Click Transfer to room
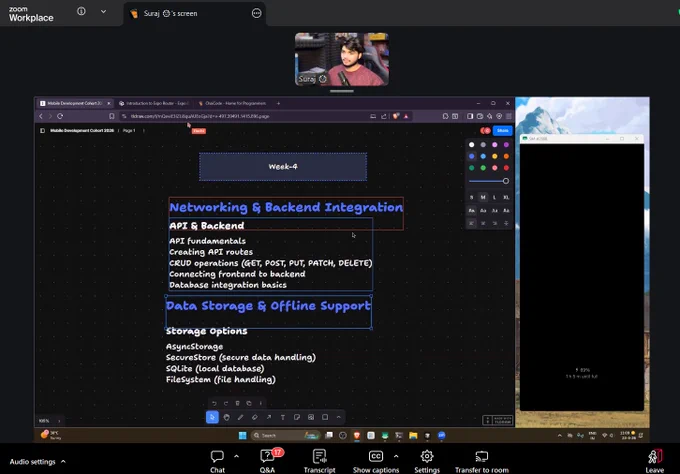The height and width of the screenshot is (474, 680). point(482,461)
